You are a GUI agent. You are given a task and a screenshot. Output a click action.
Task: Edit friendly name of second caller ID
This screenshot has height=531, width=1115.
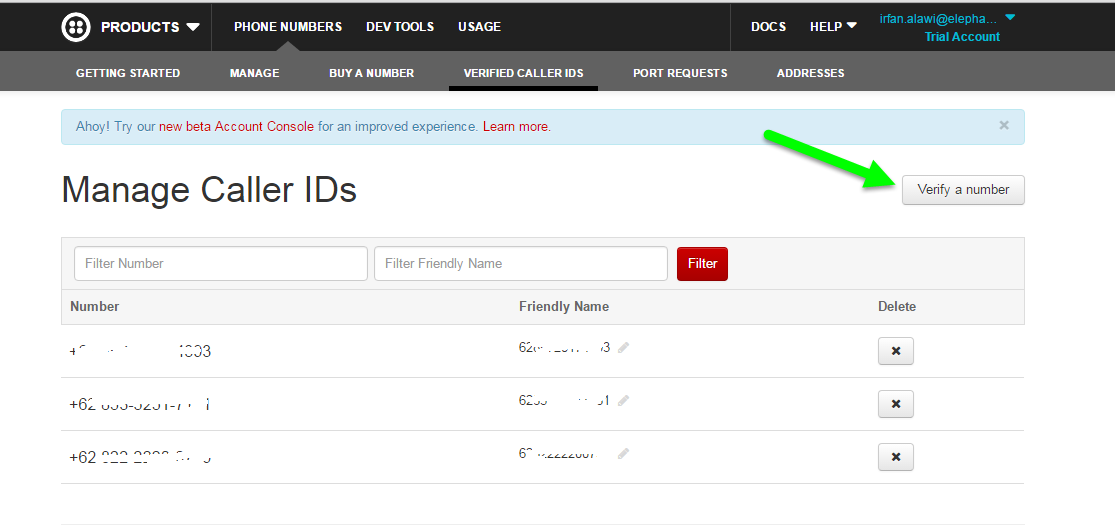coord(624,401)
